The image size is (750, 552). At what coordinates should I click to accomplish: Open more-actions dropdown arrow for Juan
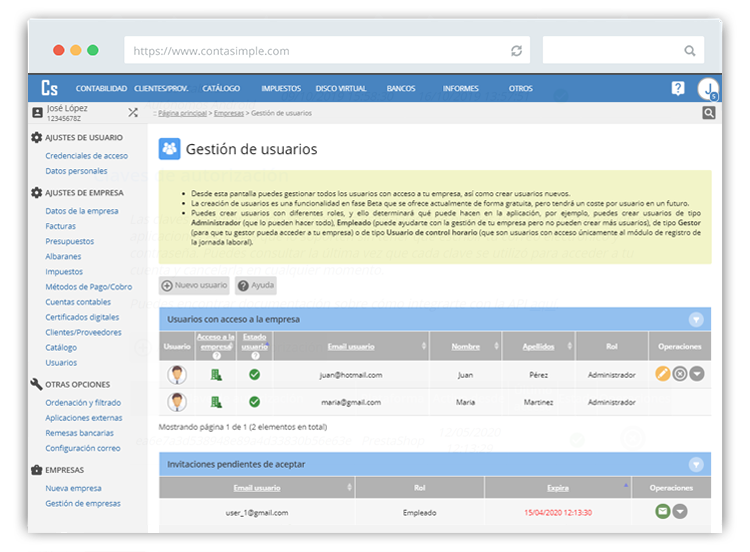697,373
